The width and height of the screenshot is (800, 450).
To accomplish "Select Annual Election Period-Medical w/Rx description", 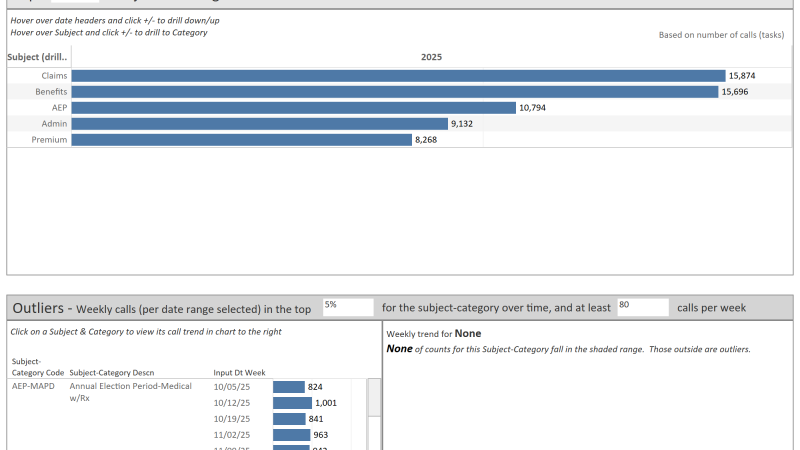I will coord(131,392).
